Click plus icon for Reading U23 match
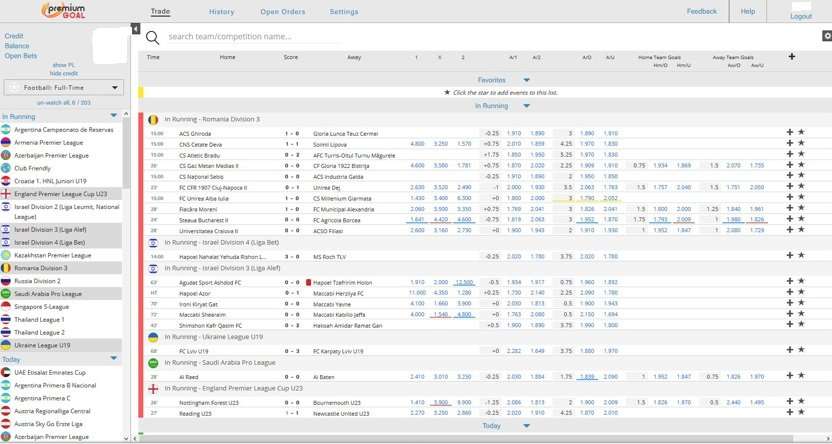Viewport: 832px width, 444px height. (x=789, y=413)
